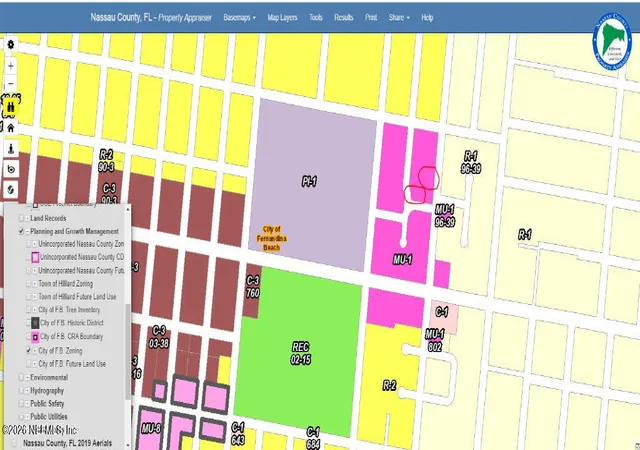
Task: Click the Nassau County Property Appraiser logo
Action: tap(611, 41)
